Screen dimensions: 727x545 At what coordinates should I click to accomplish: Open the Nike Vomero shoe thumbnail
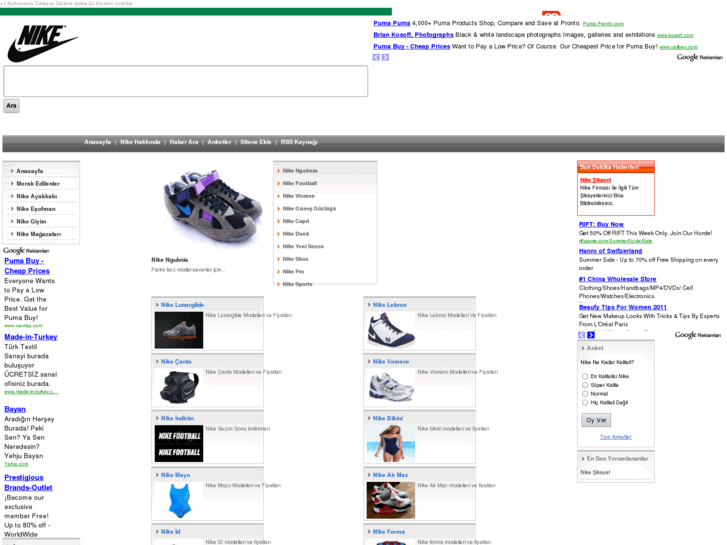coord(391,387)
